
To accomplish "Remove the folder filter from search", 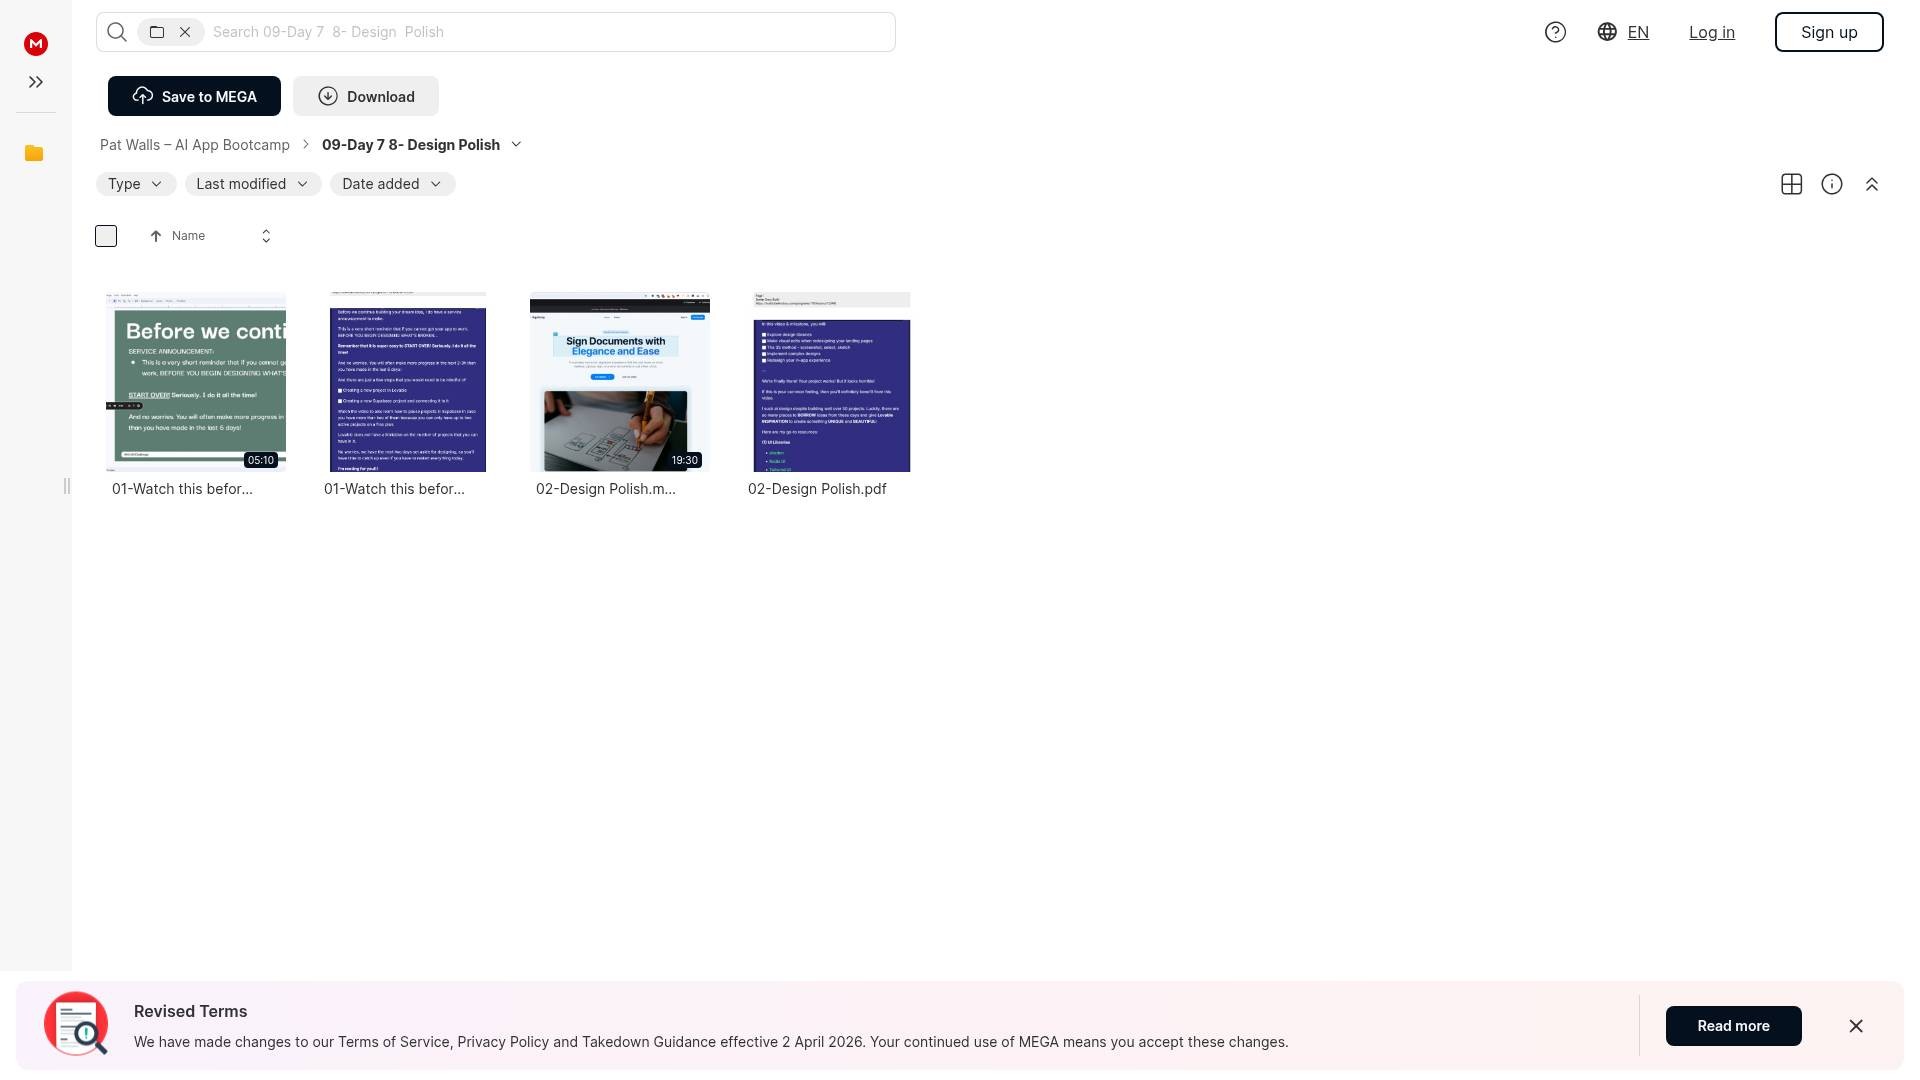I will click(185, 32).
